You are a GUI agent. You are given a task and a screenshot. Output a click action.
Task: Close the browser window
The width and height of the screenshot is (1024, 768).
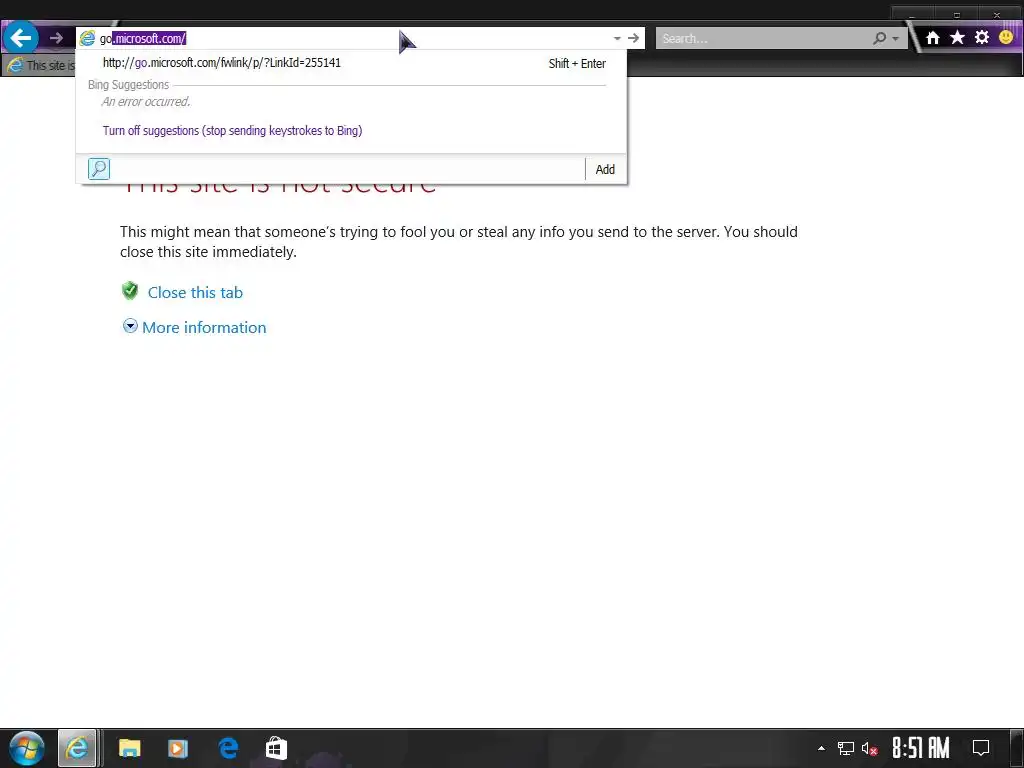pos(997,14)
